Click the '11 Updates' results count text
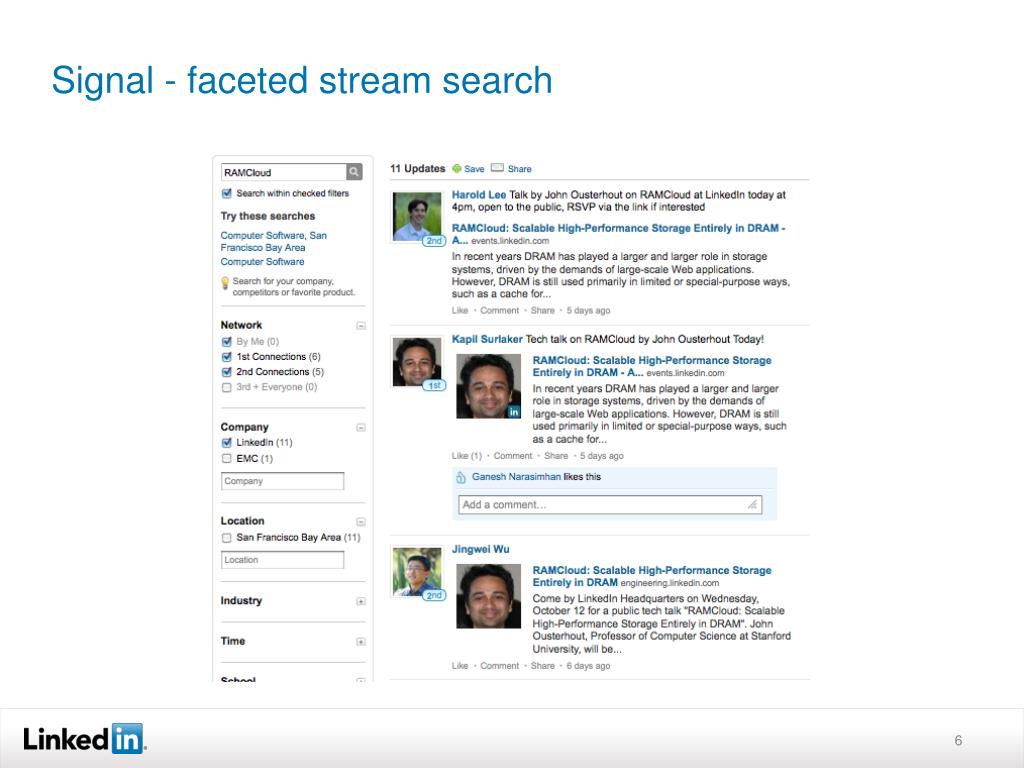 pyautogui.click(x=417, y=168)
